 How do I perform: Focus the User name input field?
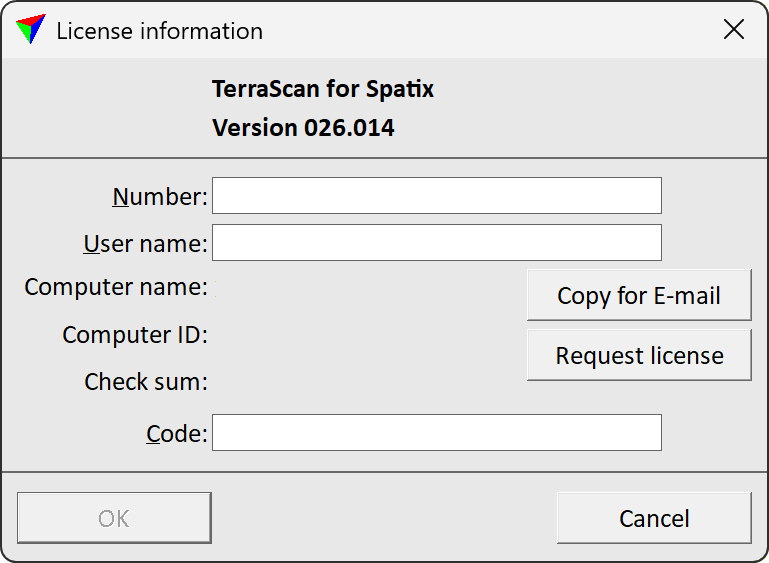[436, 243]
